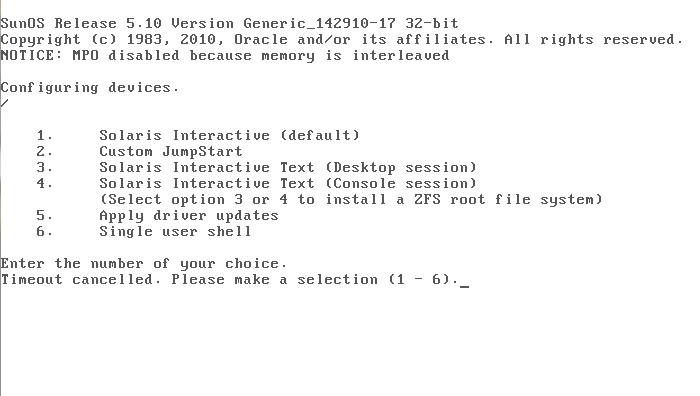Click the number 6. beside Single user shell
The height and width of the screenshot is (396, 700).
(x=45, y=232)
